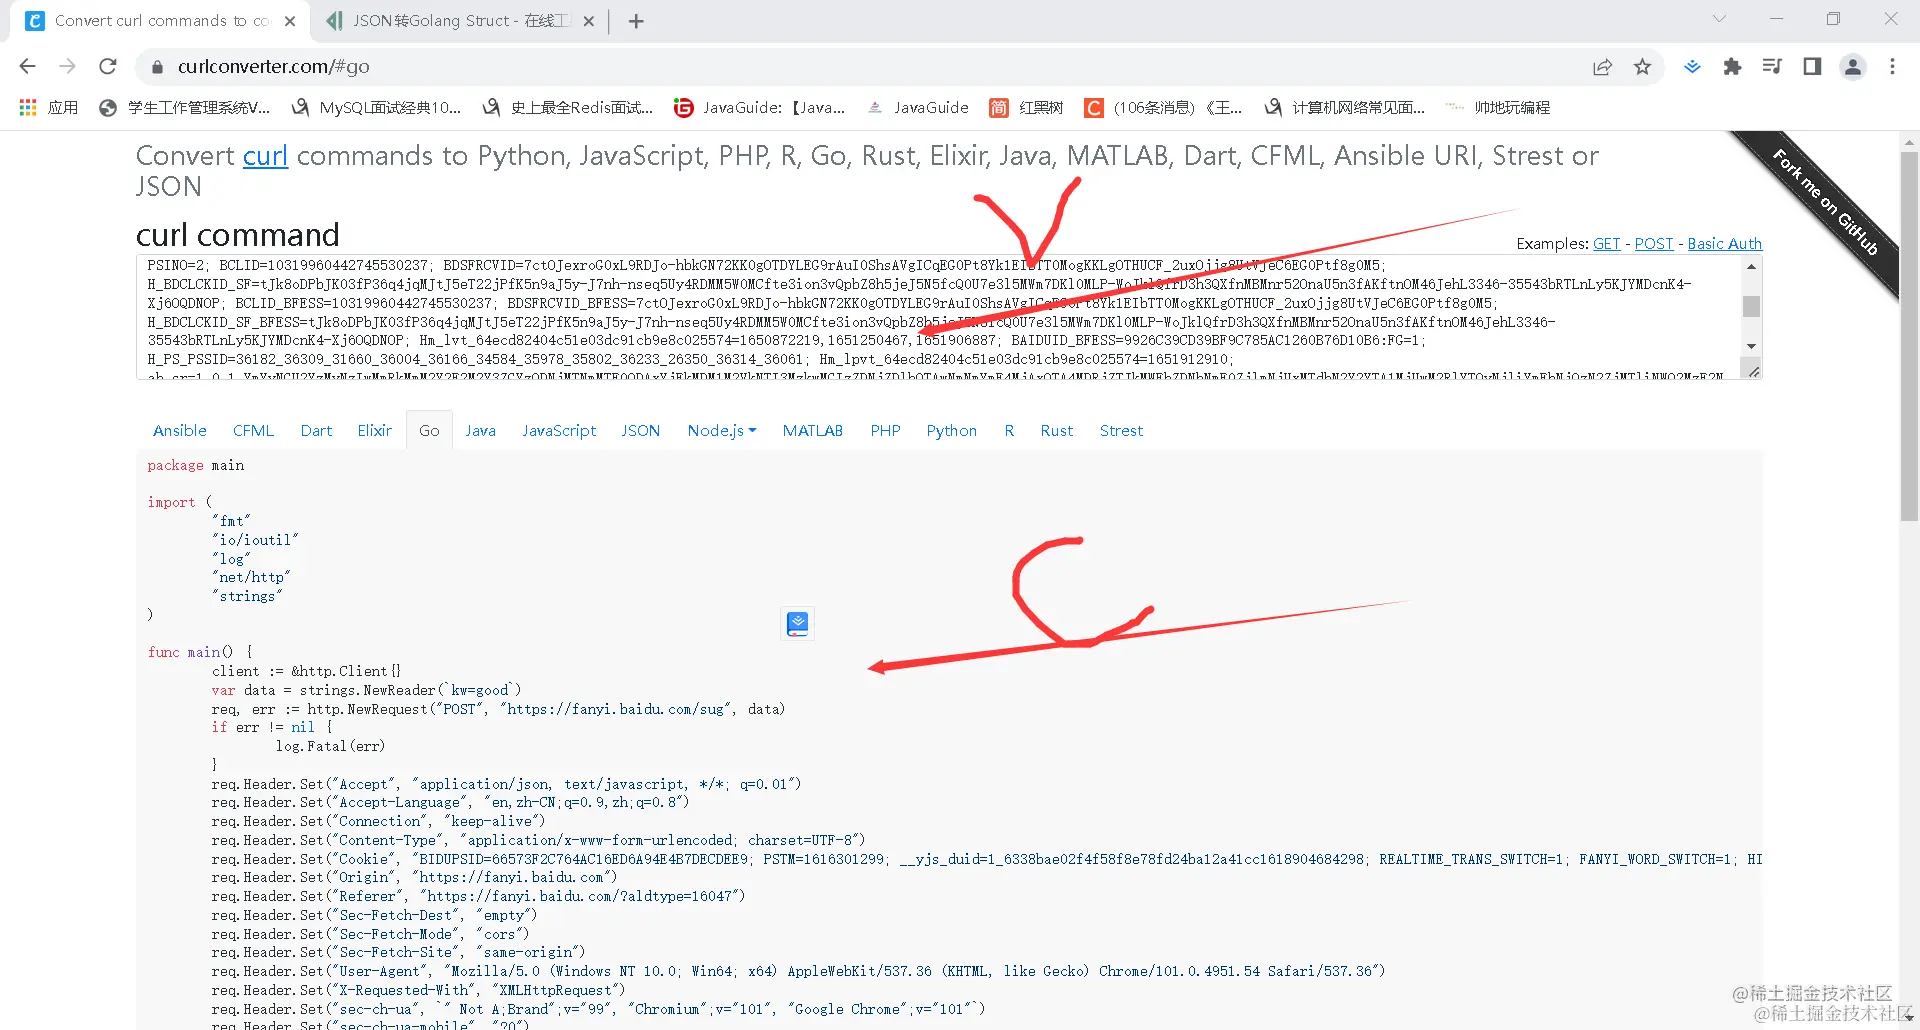This screenshot has height=1030, width=1920.
Task: Toggle the browser side panel
Action: pyautogui.click(x=1812, y=67)
